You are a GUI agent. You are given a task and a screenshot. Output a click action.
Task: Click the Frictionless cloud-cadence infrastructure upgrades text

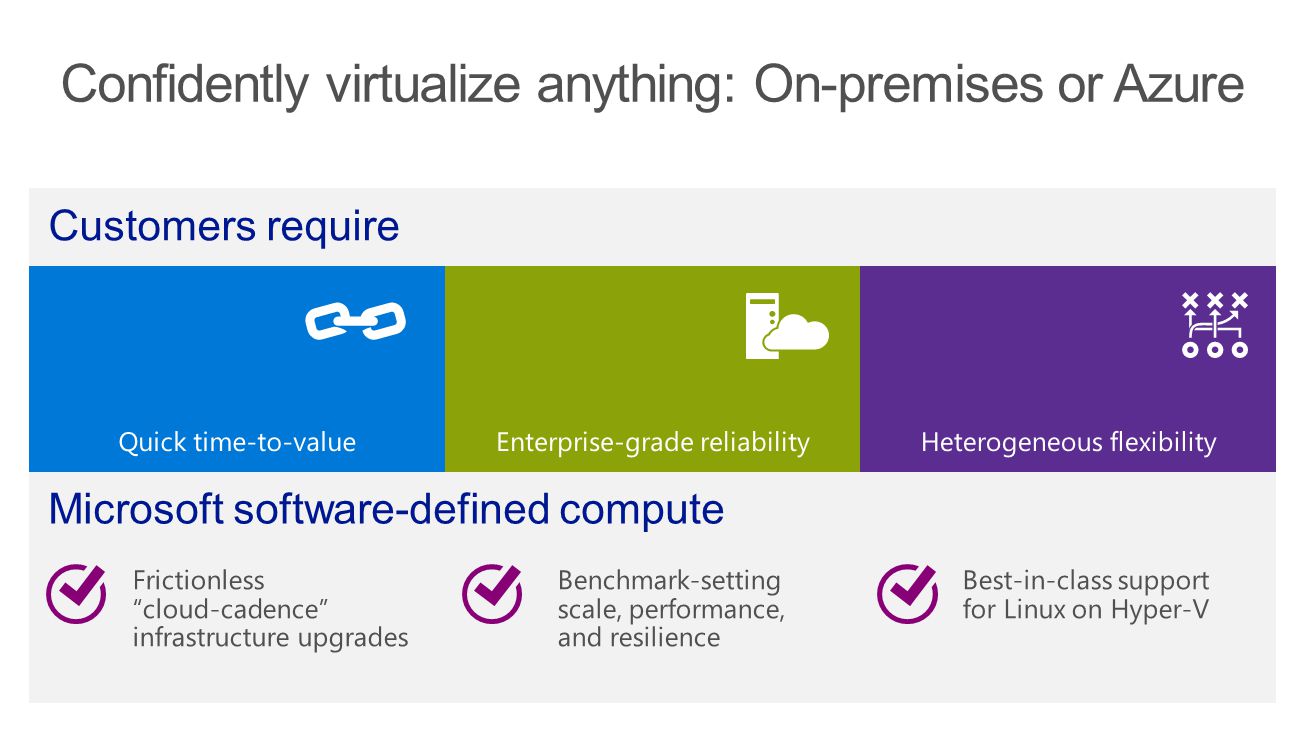point(270,609)
